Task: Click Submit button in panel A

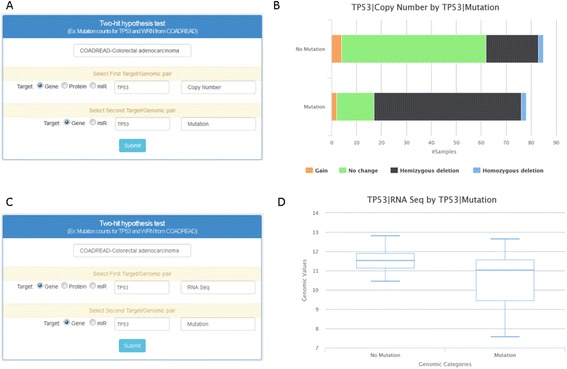Action: pyautogui.click(x=132, y=145)
